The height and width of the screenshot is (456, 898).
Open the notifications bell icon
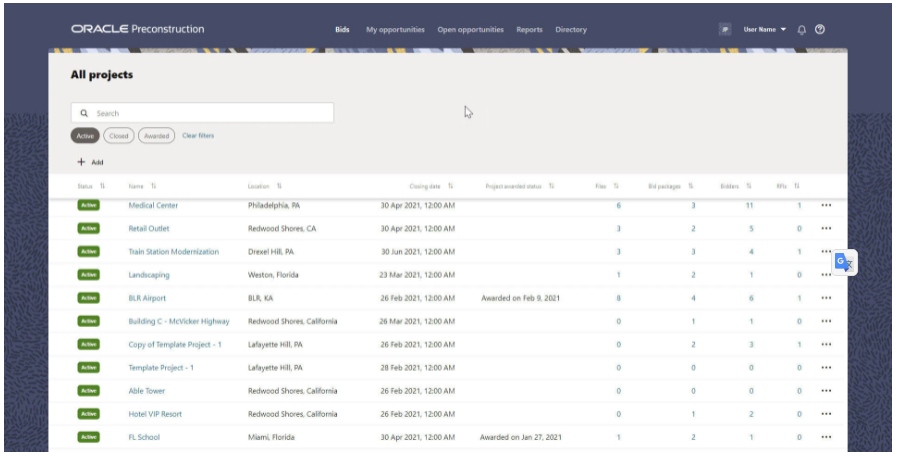[802, 30]
